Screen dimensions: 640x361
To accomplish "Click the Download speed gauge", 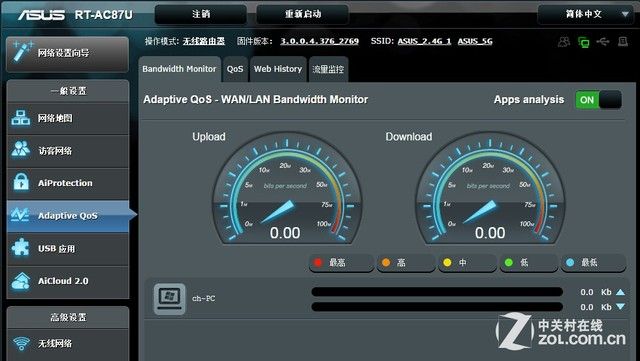I will 490,188.
